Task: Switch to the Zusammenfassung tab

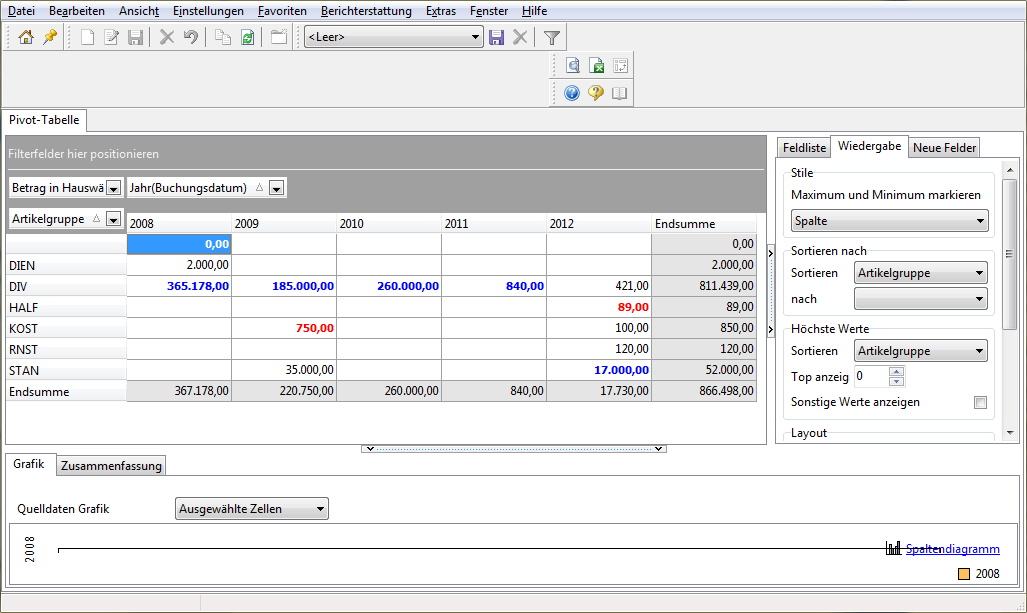Action: pos(110,466)
